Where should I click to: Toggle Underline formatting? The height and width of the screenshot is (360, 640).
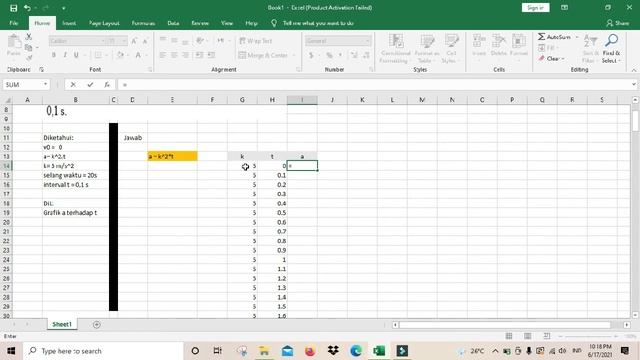coord(76,55)
